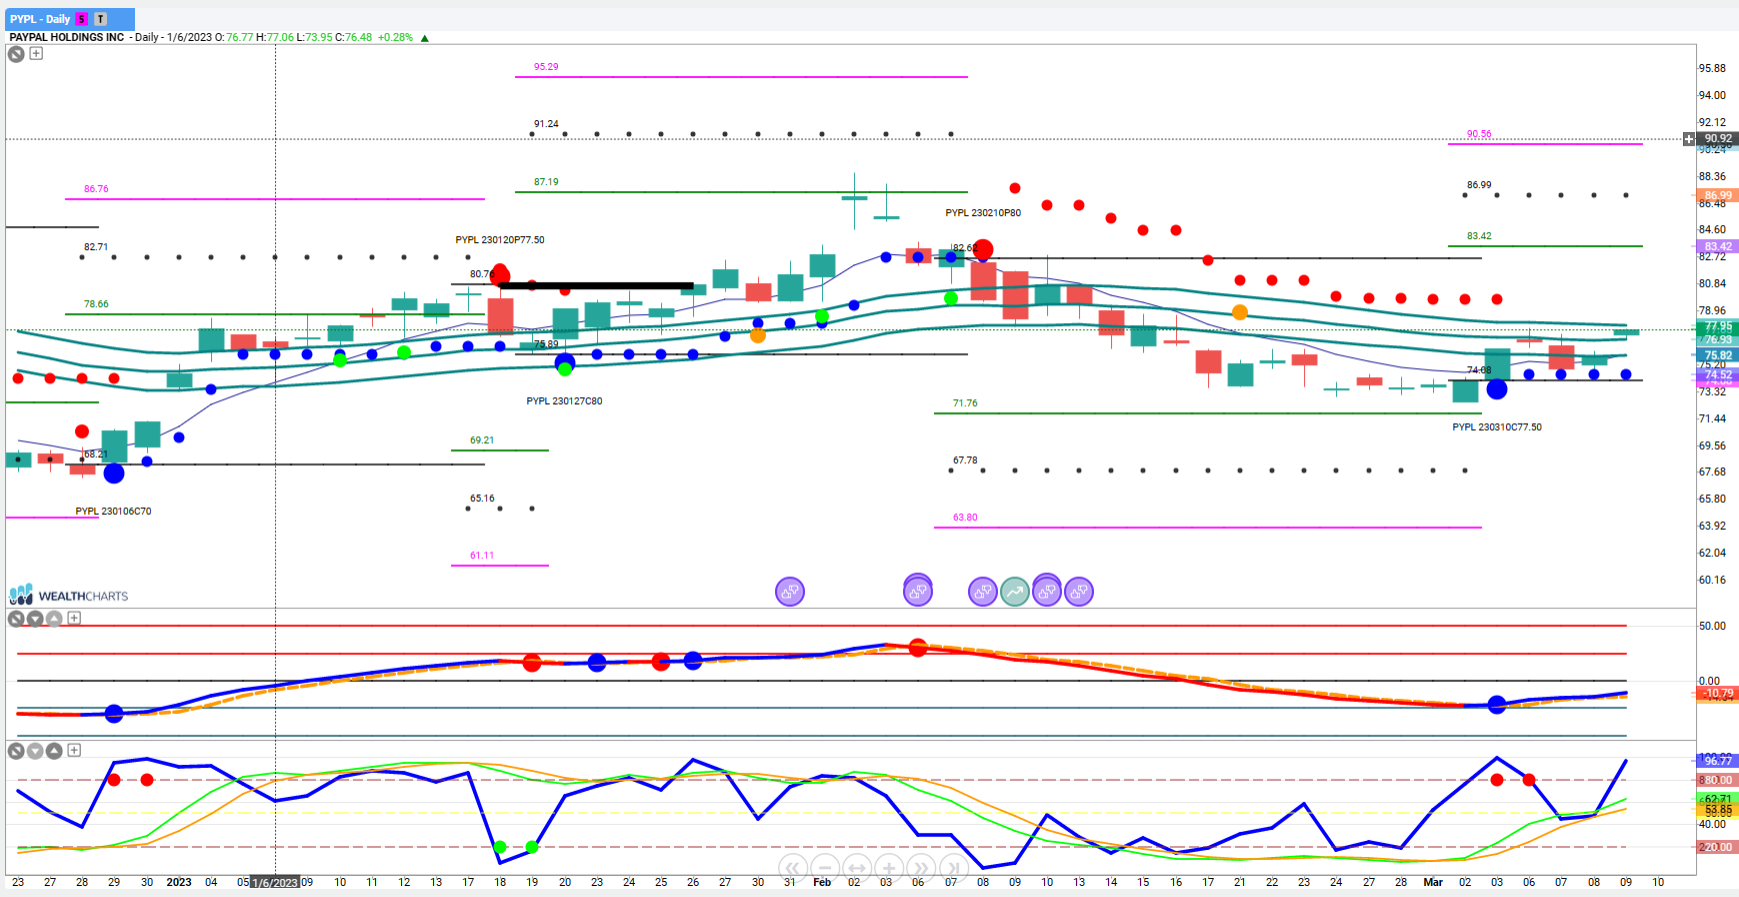
Task: Fit chart width with the double-arrow control
Action: [x=856, y=868]
